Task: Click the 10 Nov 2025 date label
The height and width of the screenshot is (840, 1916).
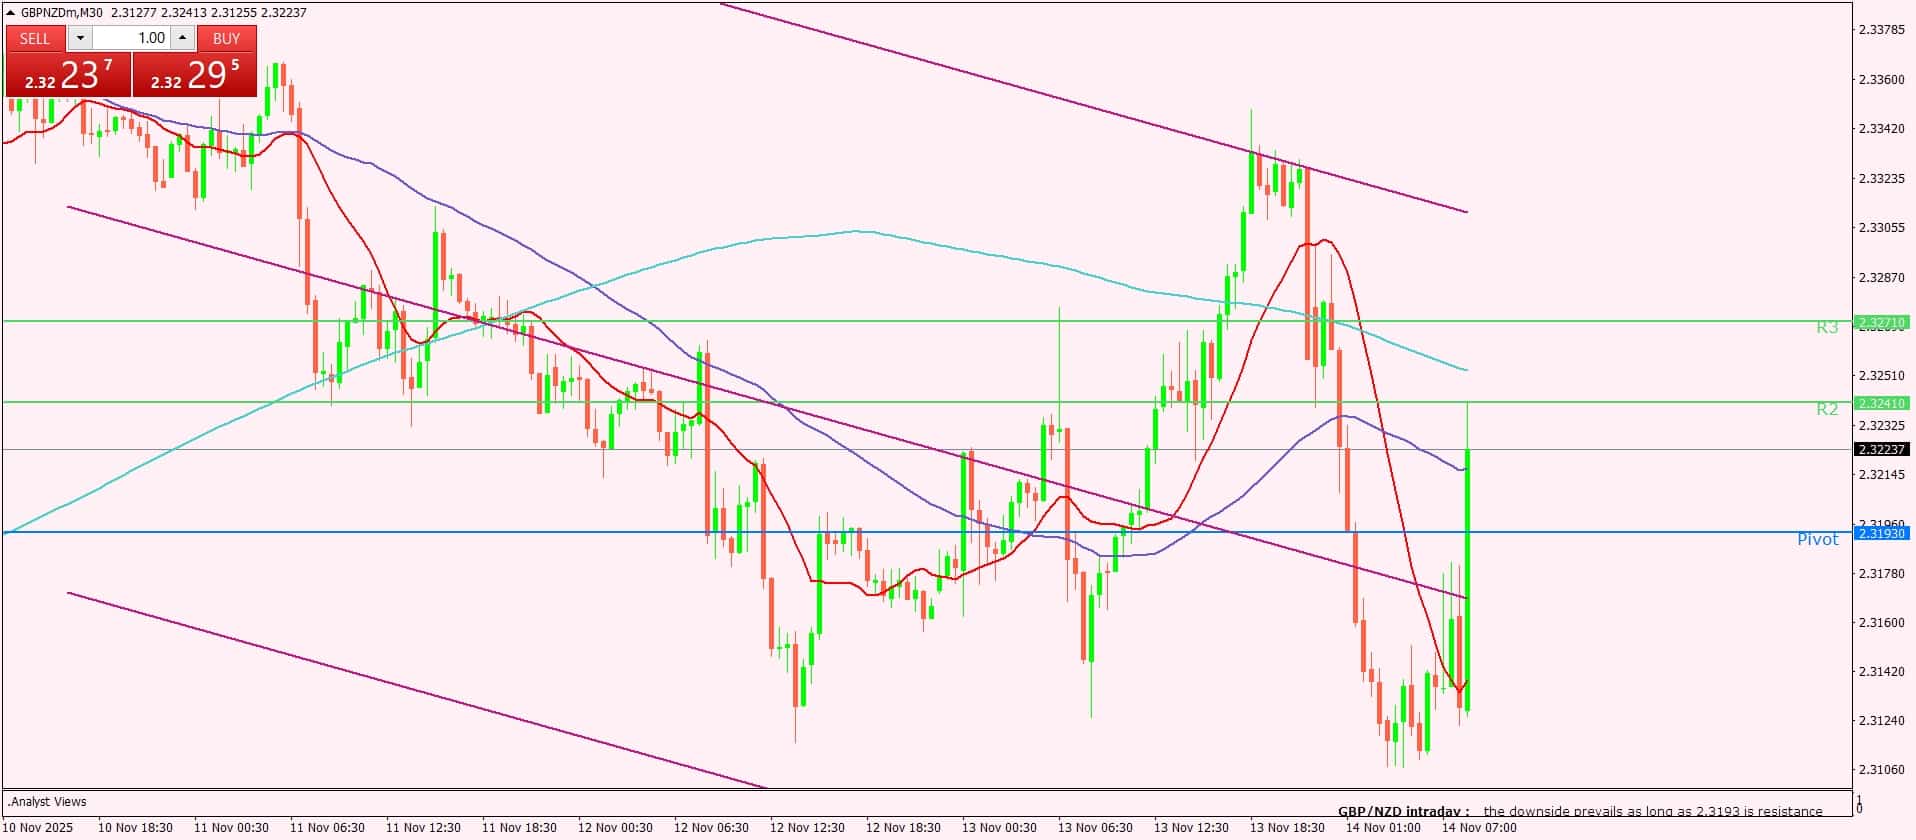Action: click(x=38, y=827)
